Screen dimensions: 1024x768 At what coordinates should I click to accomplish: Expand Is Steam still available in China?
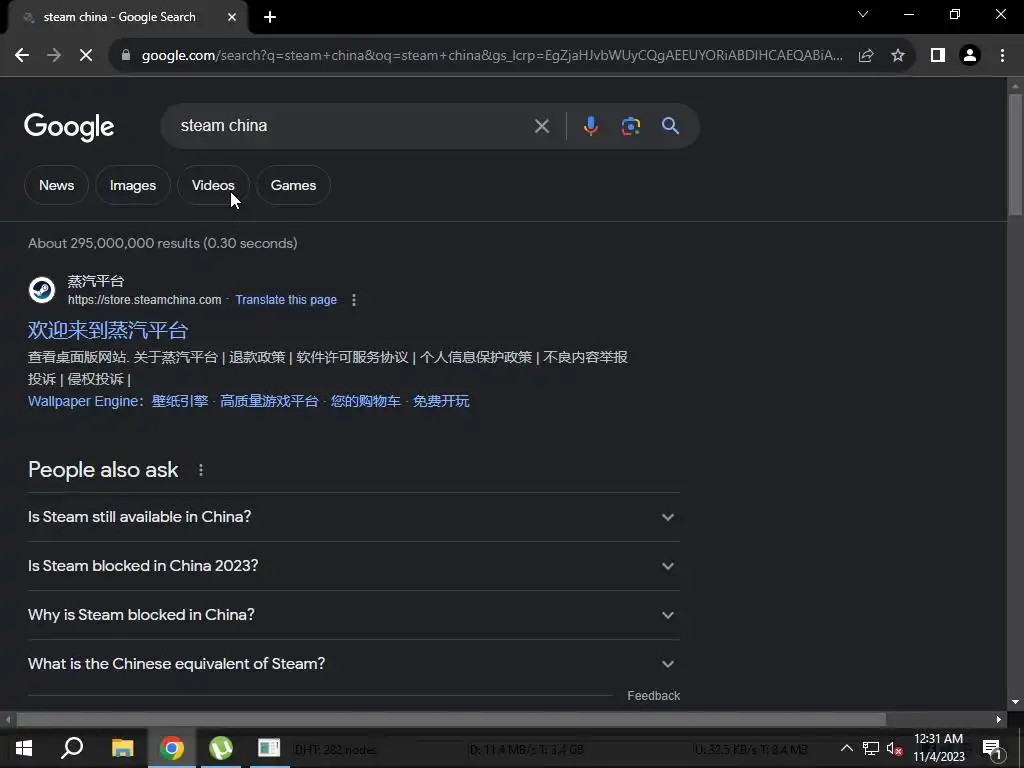tap(354, 517)
